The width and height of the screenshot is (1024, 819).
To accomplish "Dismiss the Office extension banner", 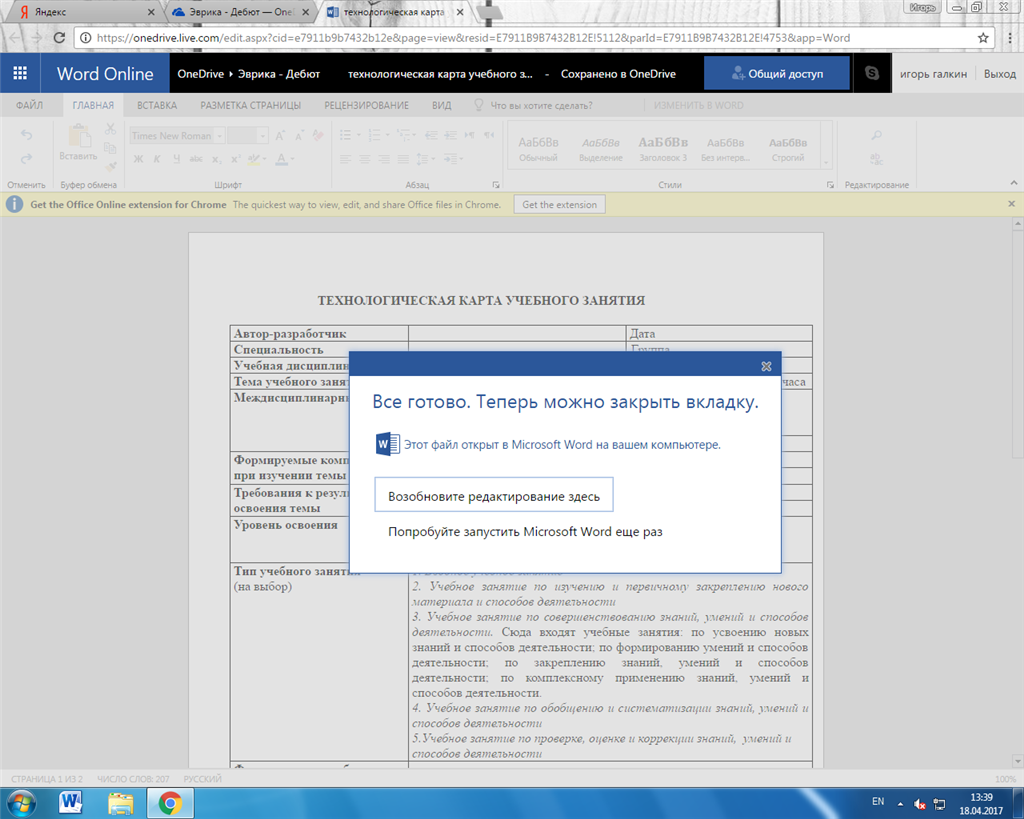I will [x=1012, y=204].
